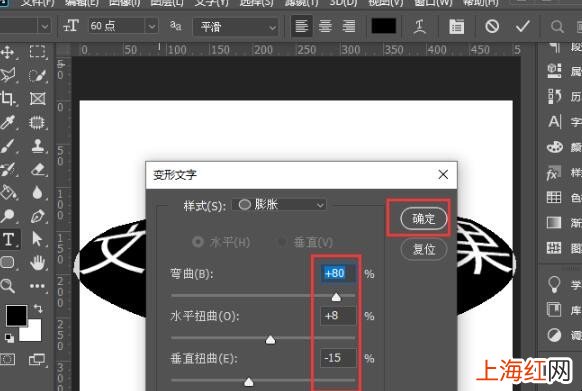Select the Healing Brush tool
This screenshot has width=582, height=391.
(37, 122)
